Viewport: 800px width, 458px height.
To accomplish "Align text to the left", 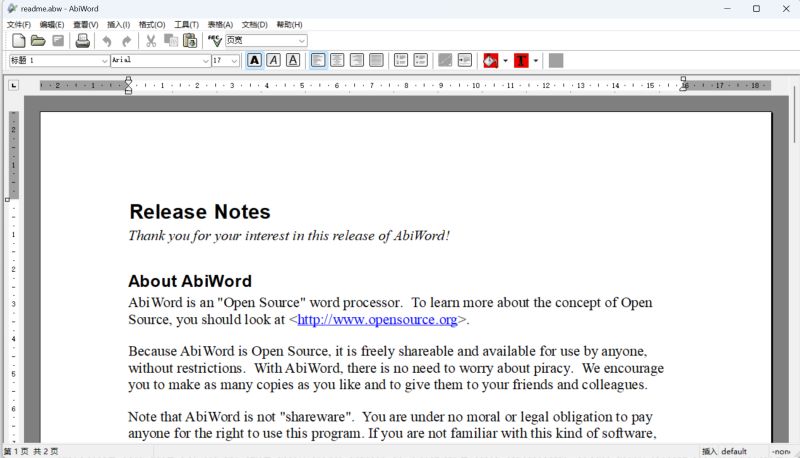I will pos(318,61).
